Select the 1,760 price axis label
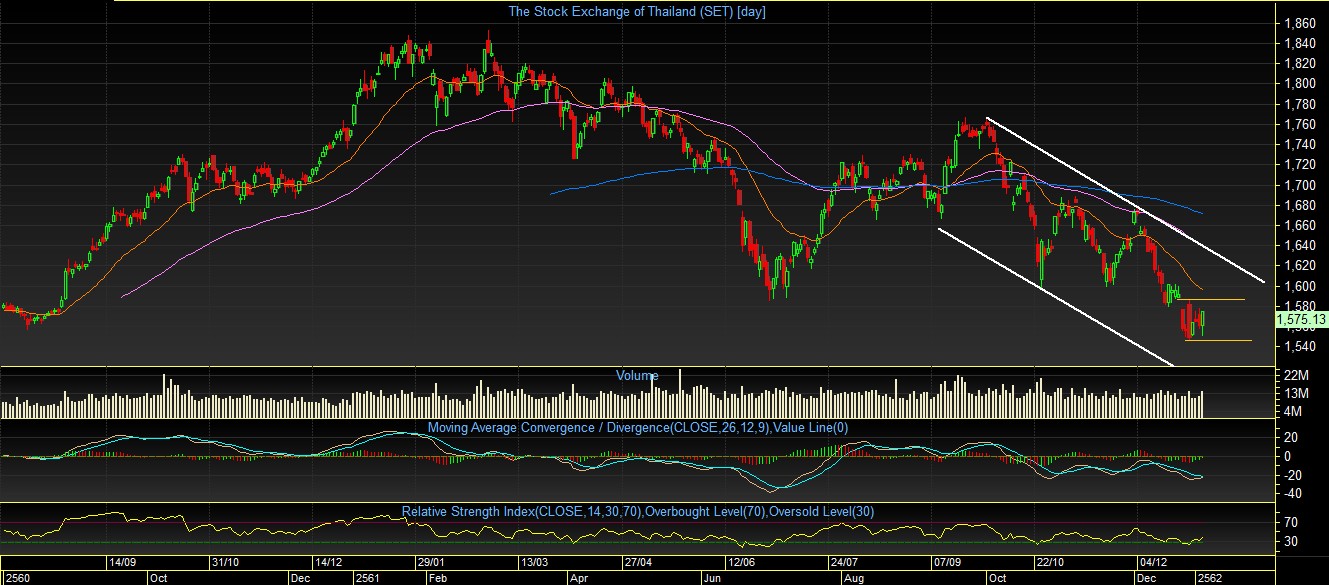The image size is (1329, 585). 1299,124
